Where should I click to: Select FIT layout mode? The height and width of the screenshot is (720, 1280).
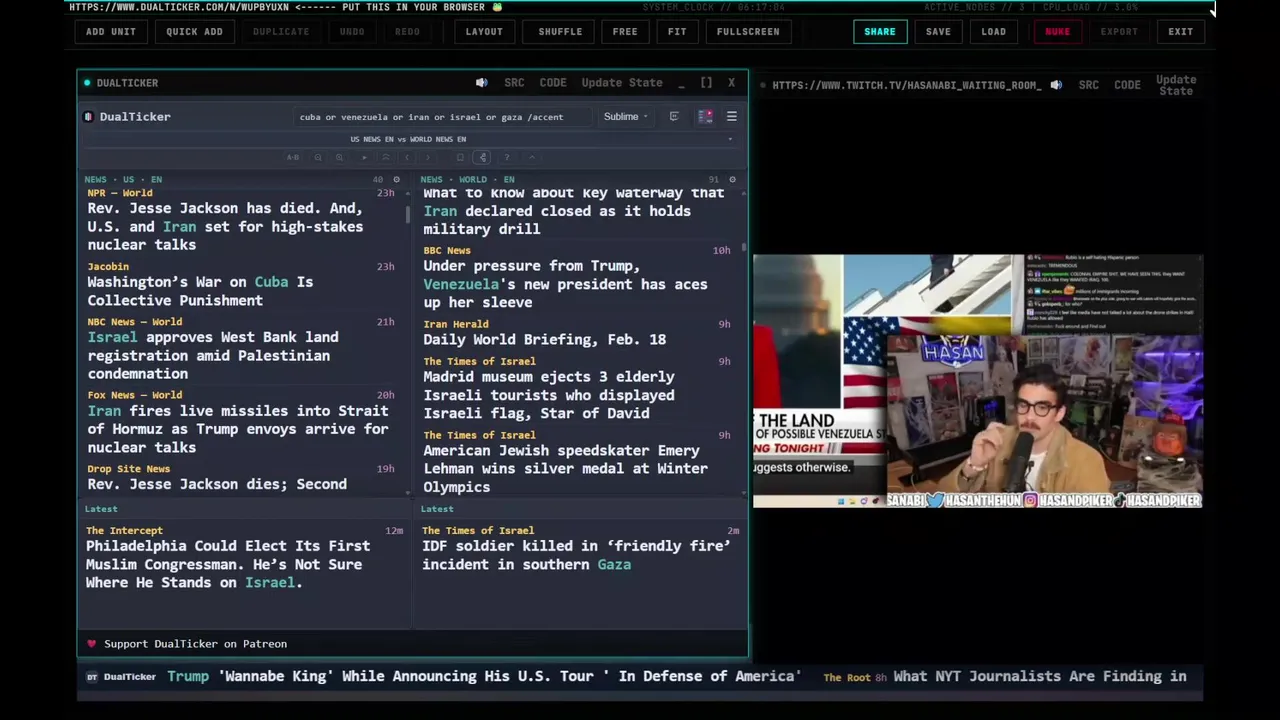(677, 31)
